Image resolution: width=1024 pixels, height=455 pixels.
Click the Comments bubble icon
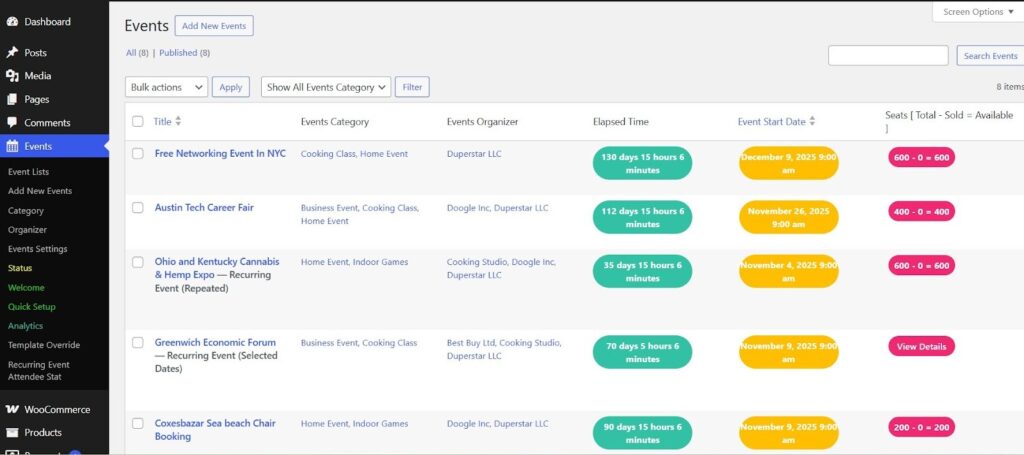coord(12,123)
